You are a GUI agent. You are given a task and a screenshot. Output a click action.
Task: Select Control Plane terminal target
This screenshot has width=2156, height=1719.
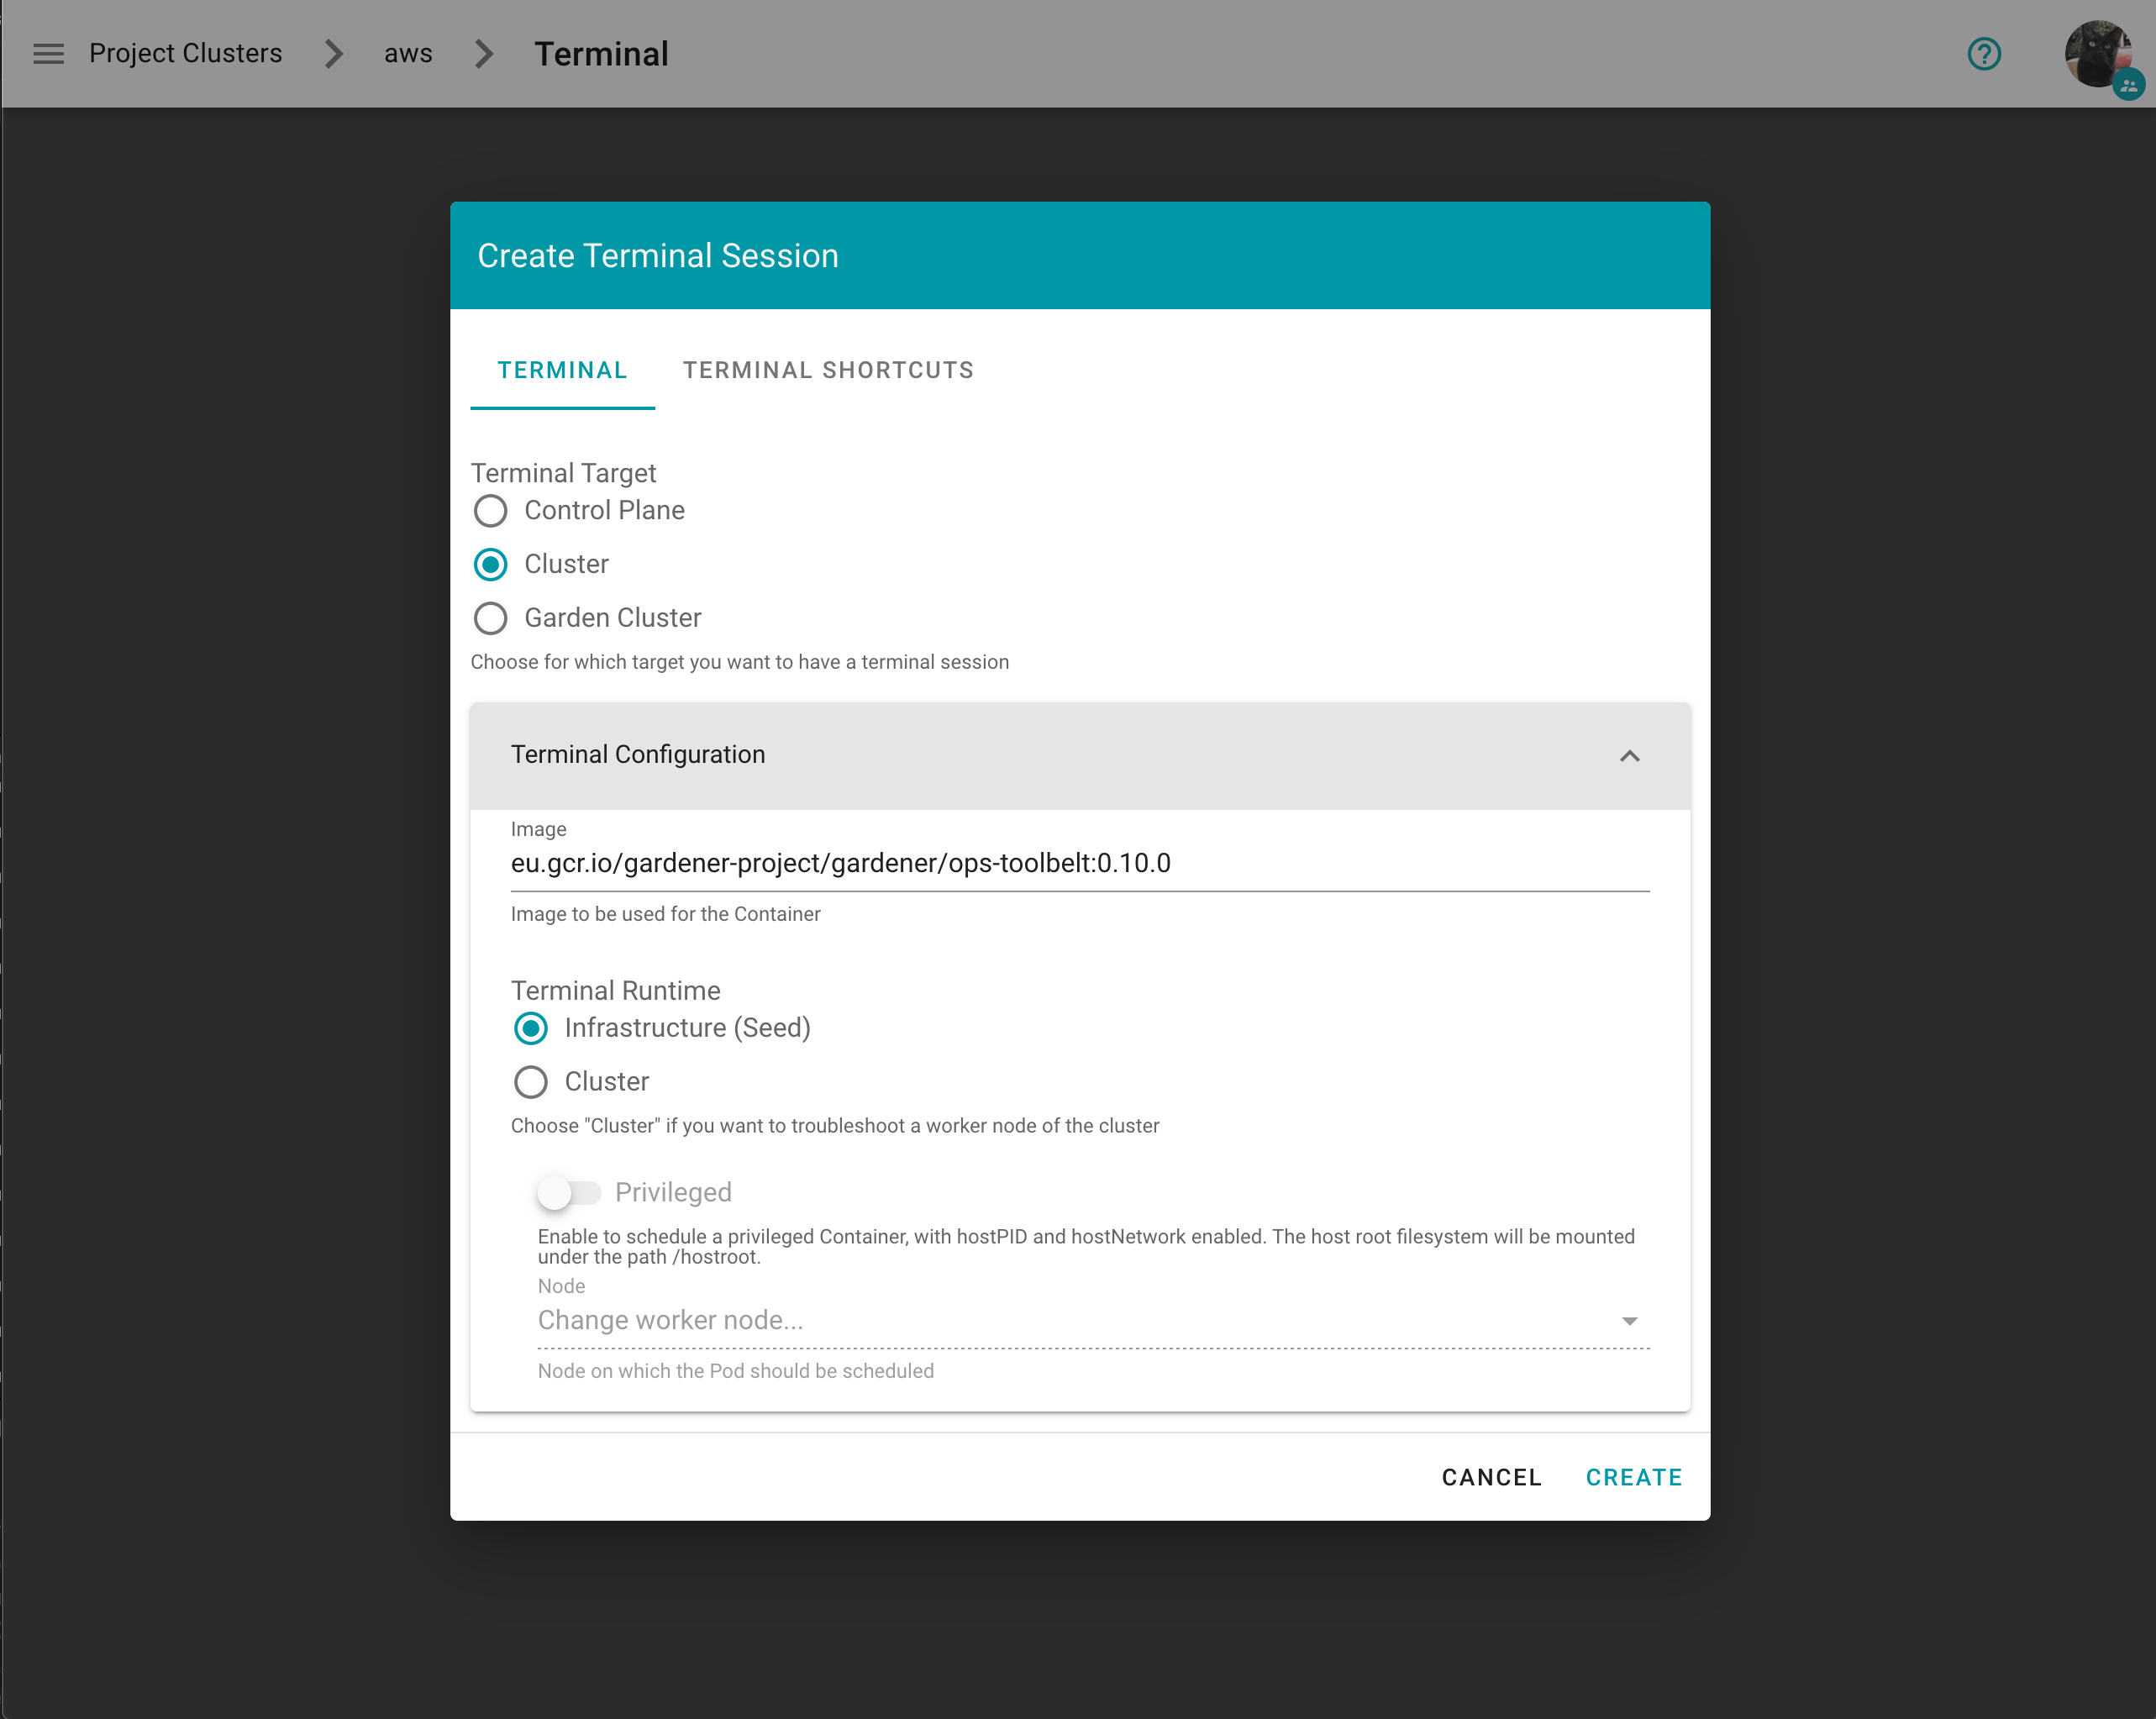click(x=490, y=511)
